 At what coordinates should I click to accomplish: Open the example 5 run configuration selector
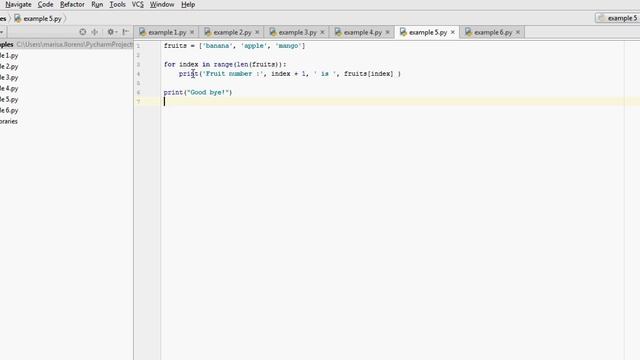pos(618,18)
